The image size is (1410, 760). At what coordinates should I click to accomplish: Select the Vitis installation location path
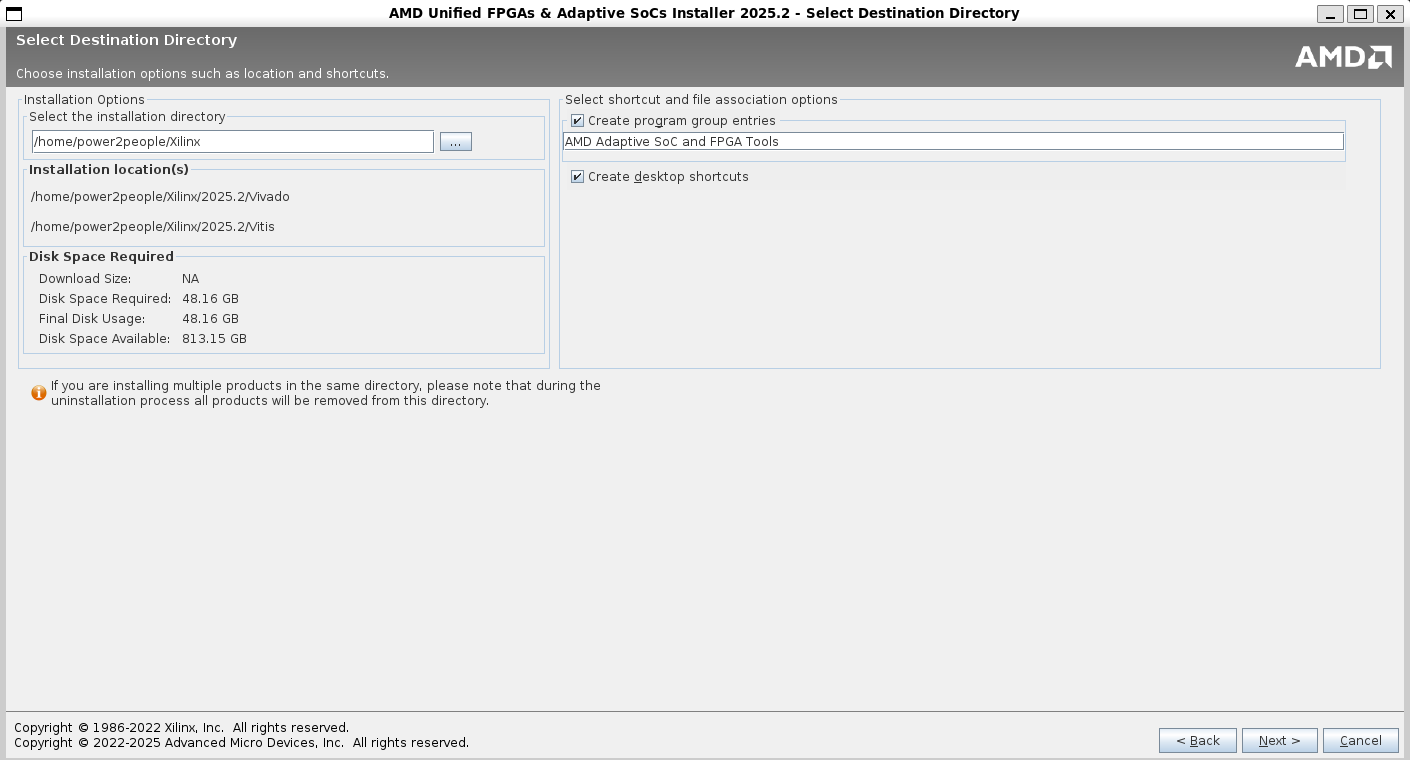[153, 227]
